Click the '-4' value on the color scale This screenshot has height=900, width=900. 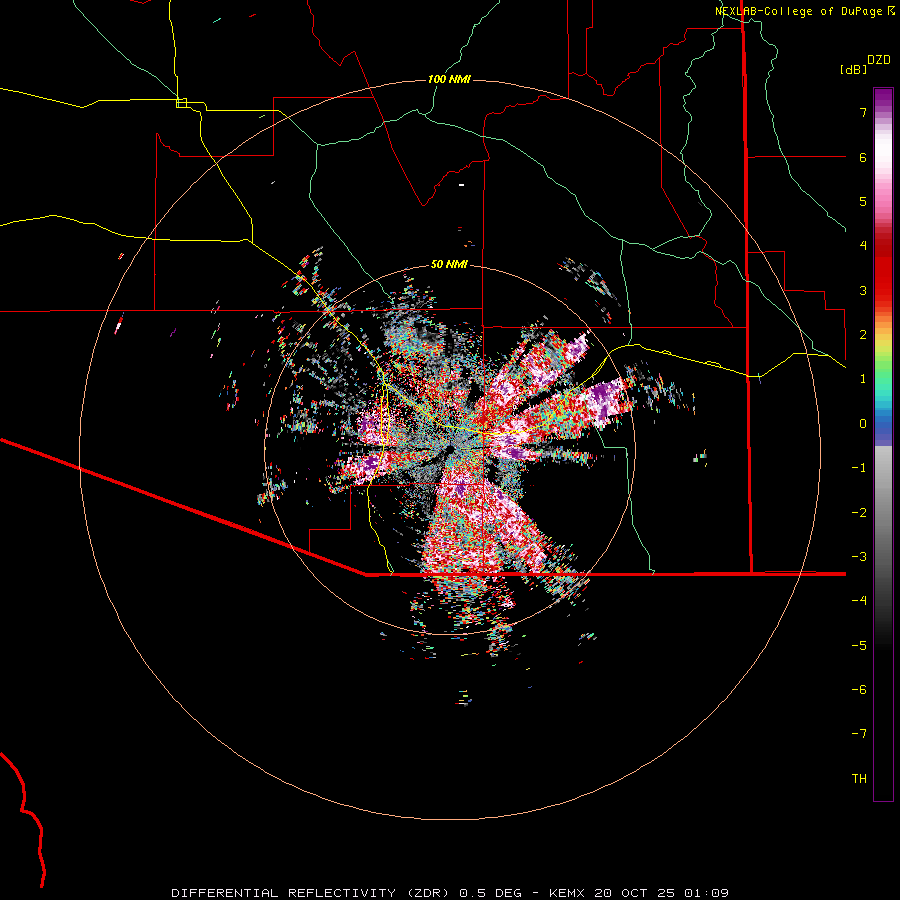[x=859, y=601]
